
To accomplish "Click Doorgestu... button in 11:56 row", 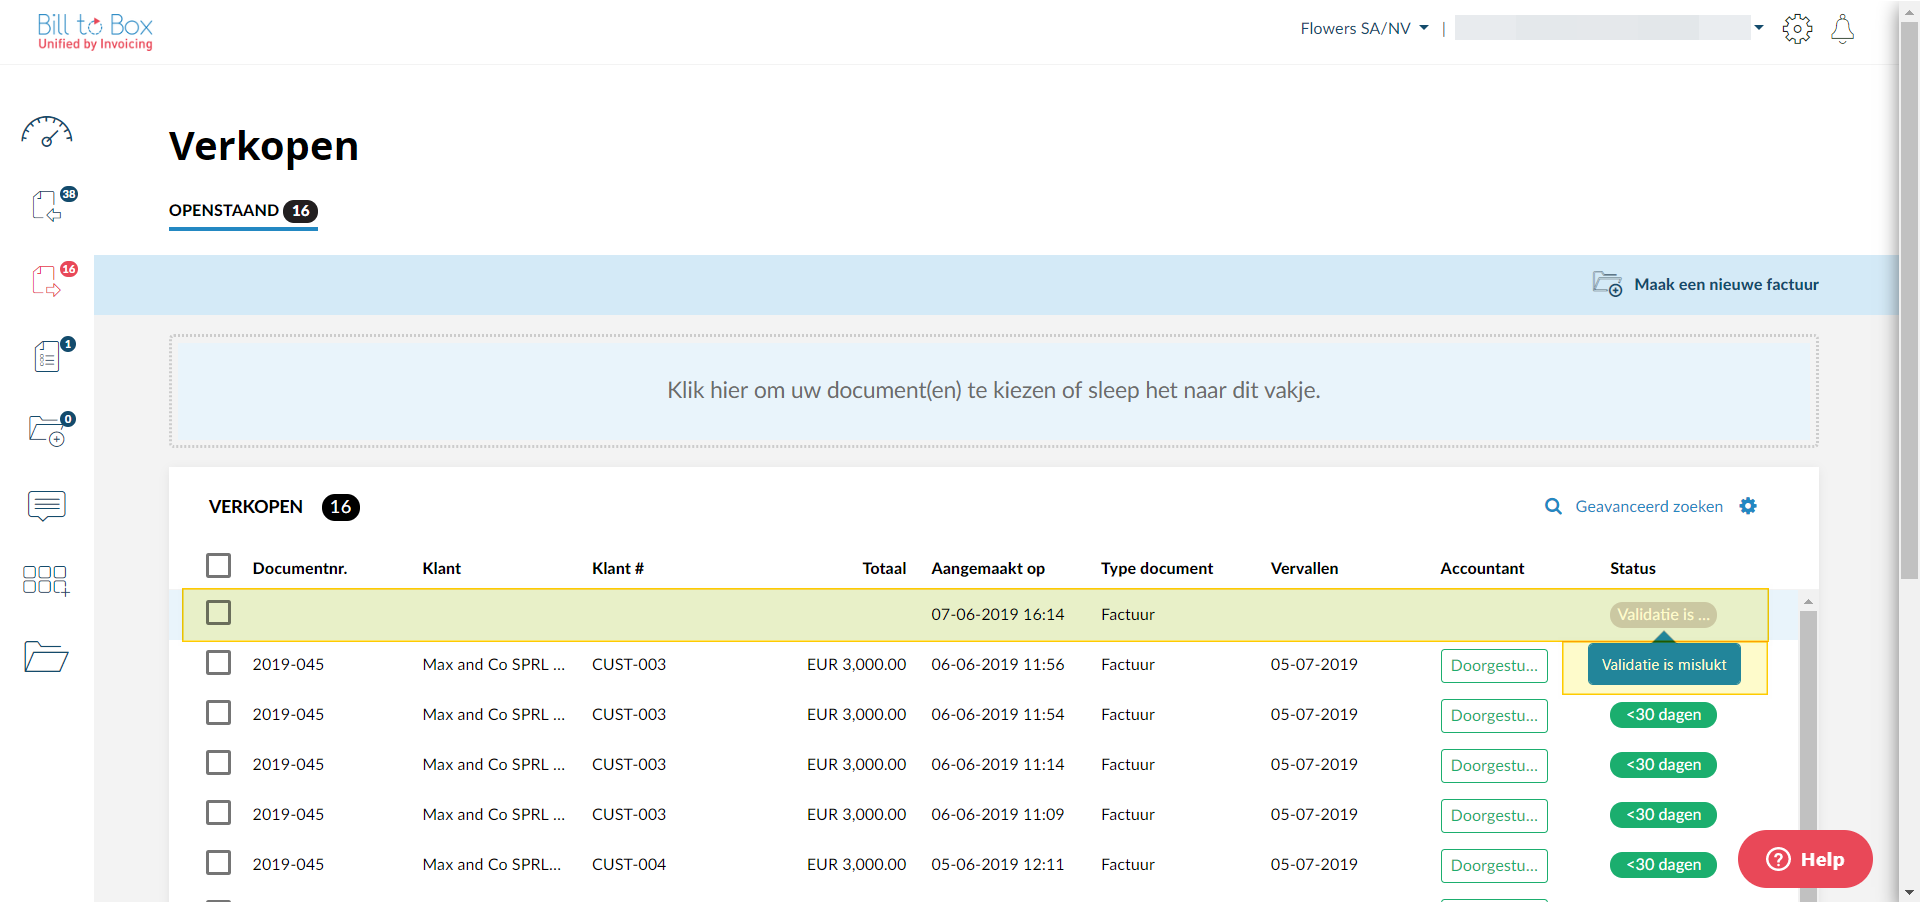I will [x=1494, y=666].
